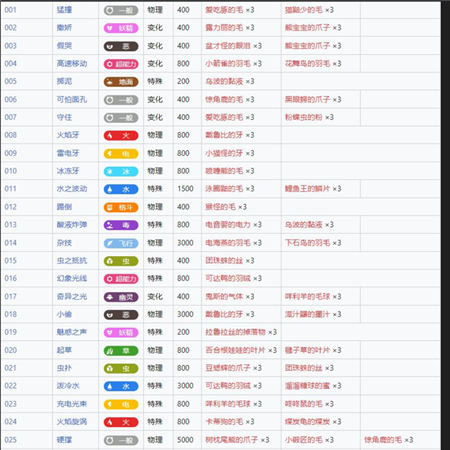Open the 雷电牙 move link
This screenshot has height=450, width=450.
click(x=68, y=153)
